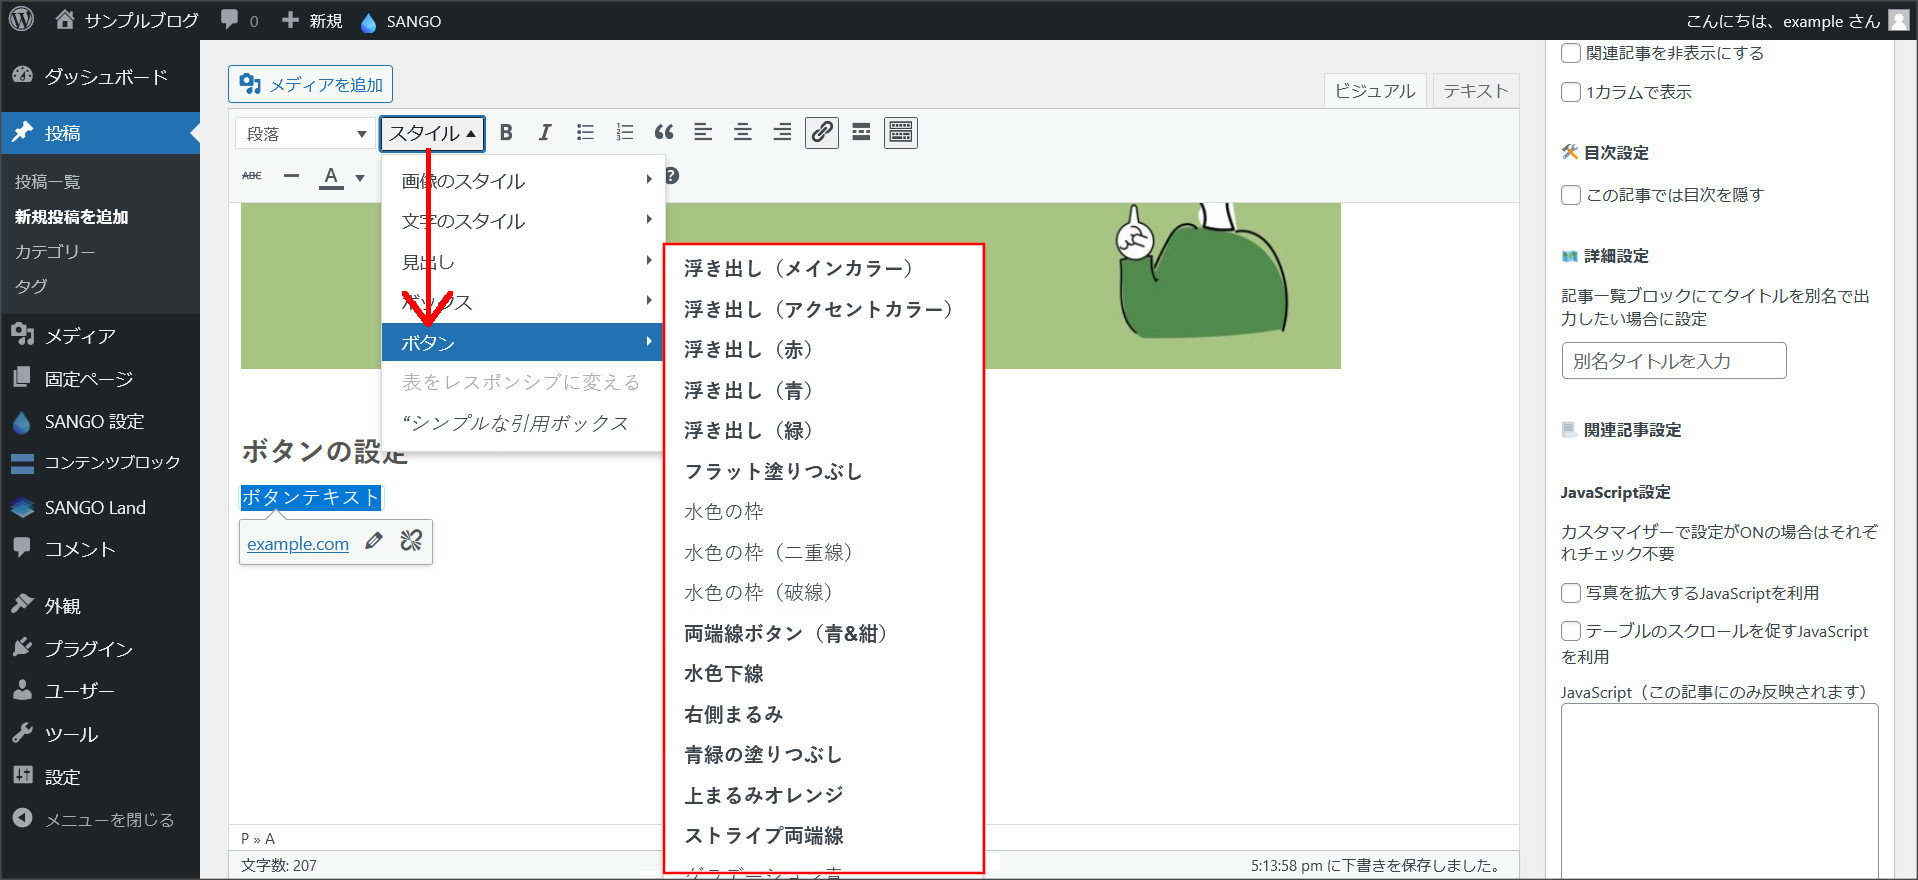Click the pencil icon to edit link
This screenshot has height=880, width=1918.
(x=374, y=542)
